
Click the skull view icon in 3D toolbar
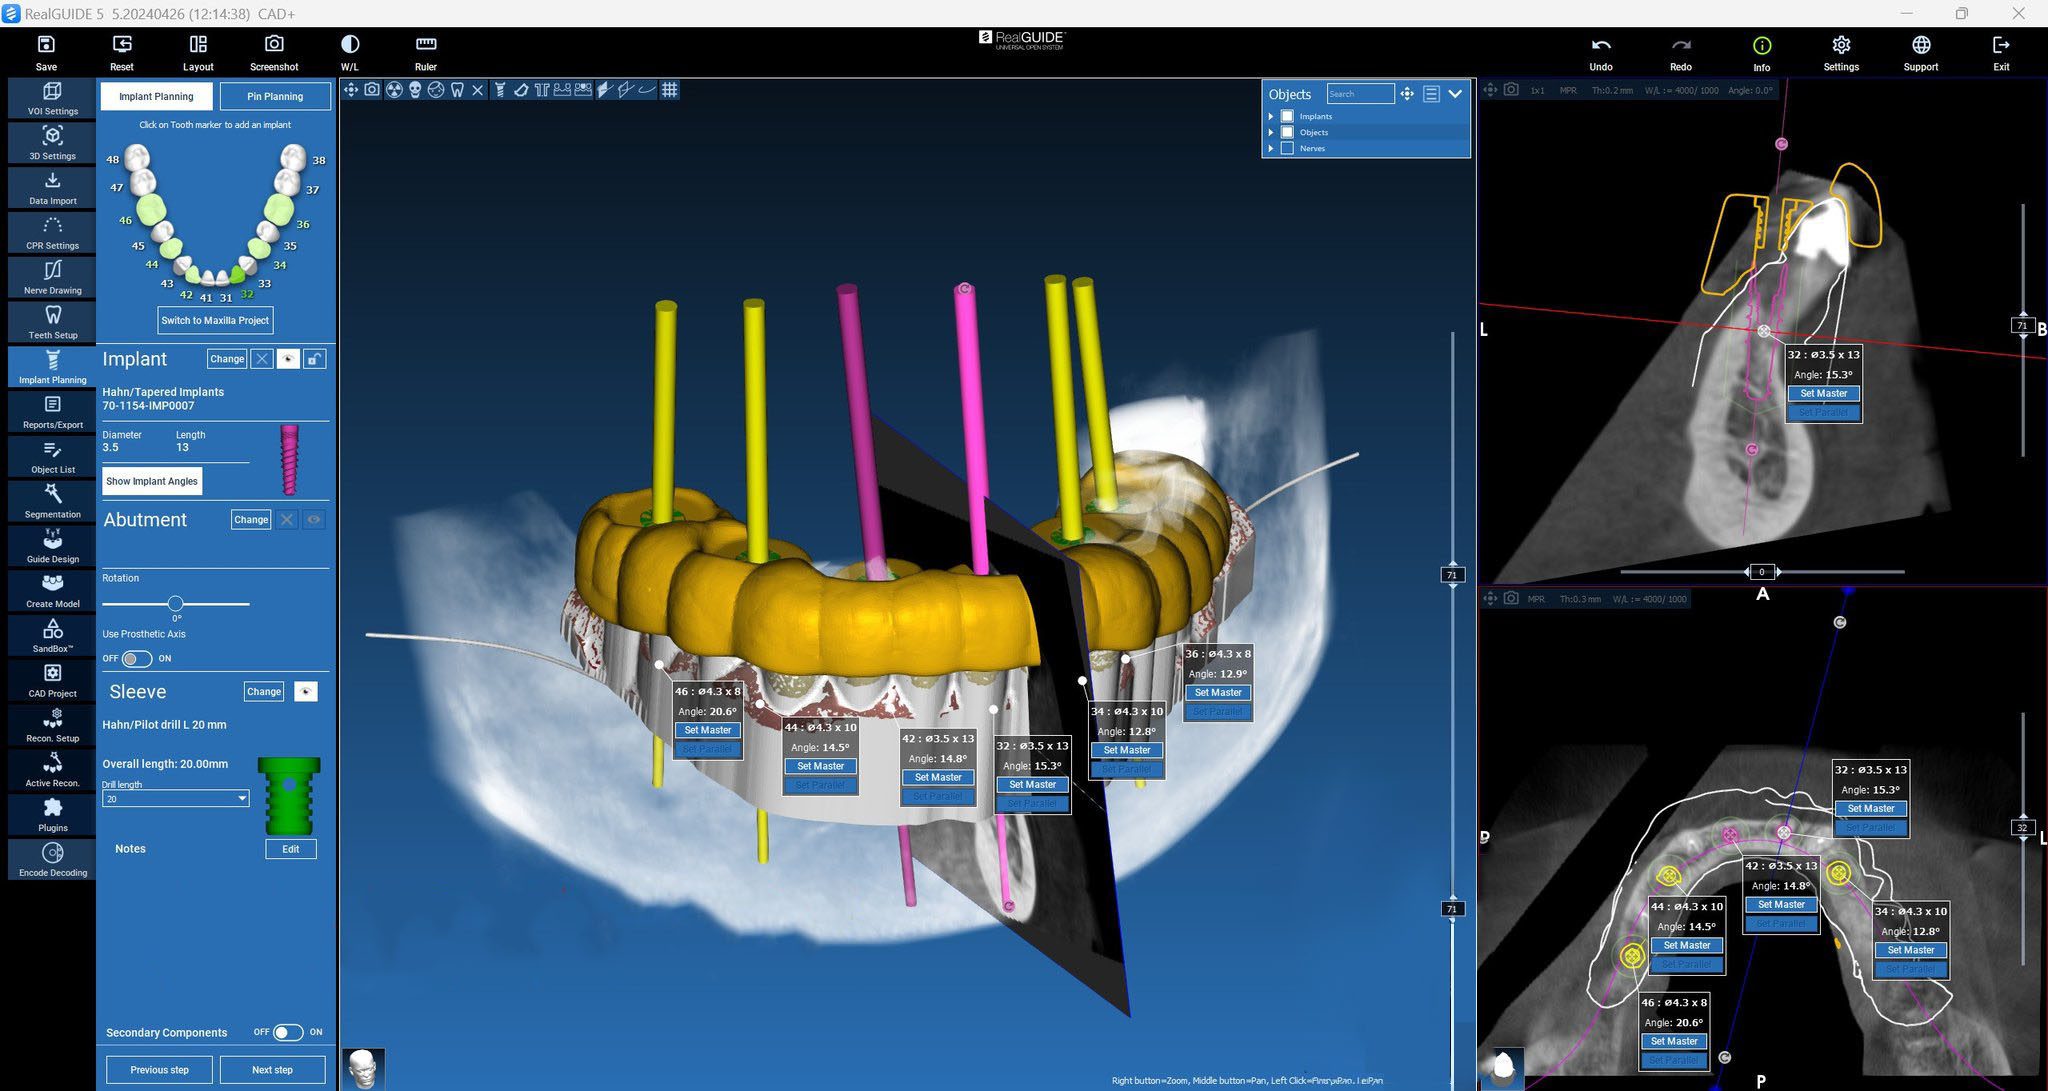415,90
